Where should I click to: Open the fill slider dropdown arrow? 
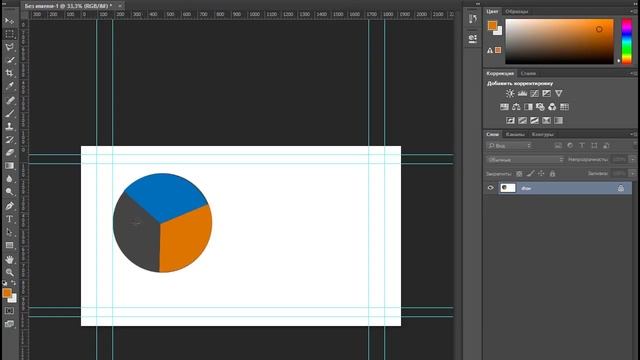[633, 174]
